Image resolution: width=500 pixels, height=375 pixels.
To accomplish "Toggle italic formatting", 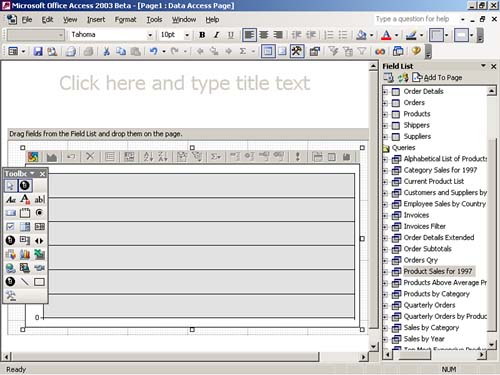I will (216, 35).
